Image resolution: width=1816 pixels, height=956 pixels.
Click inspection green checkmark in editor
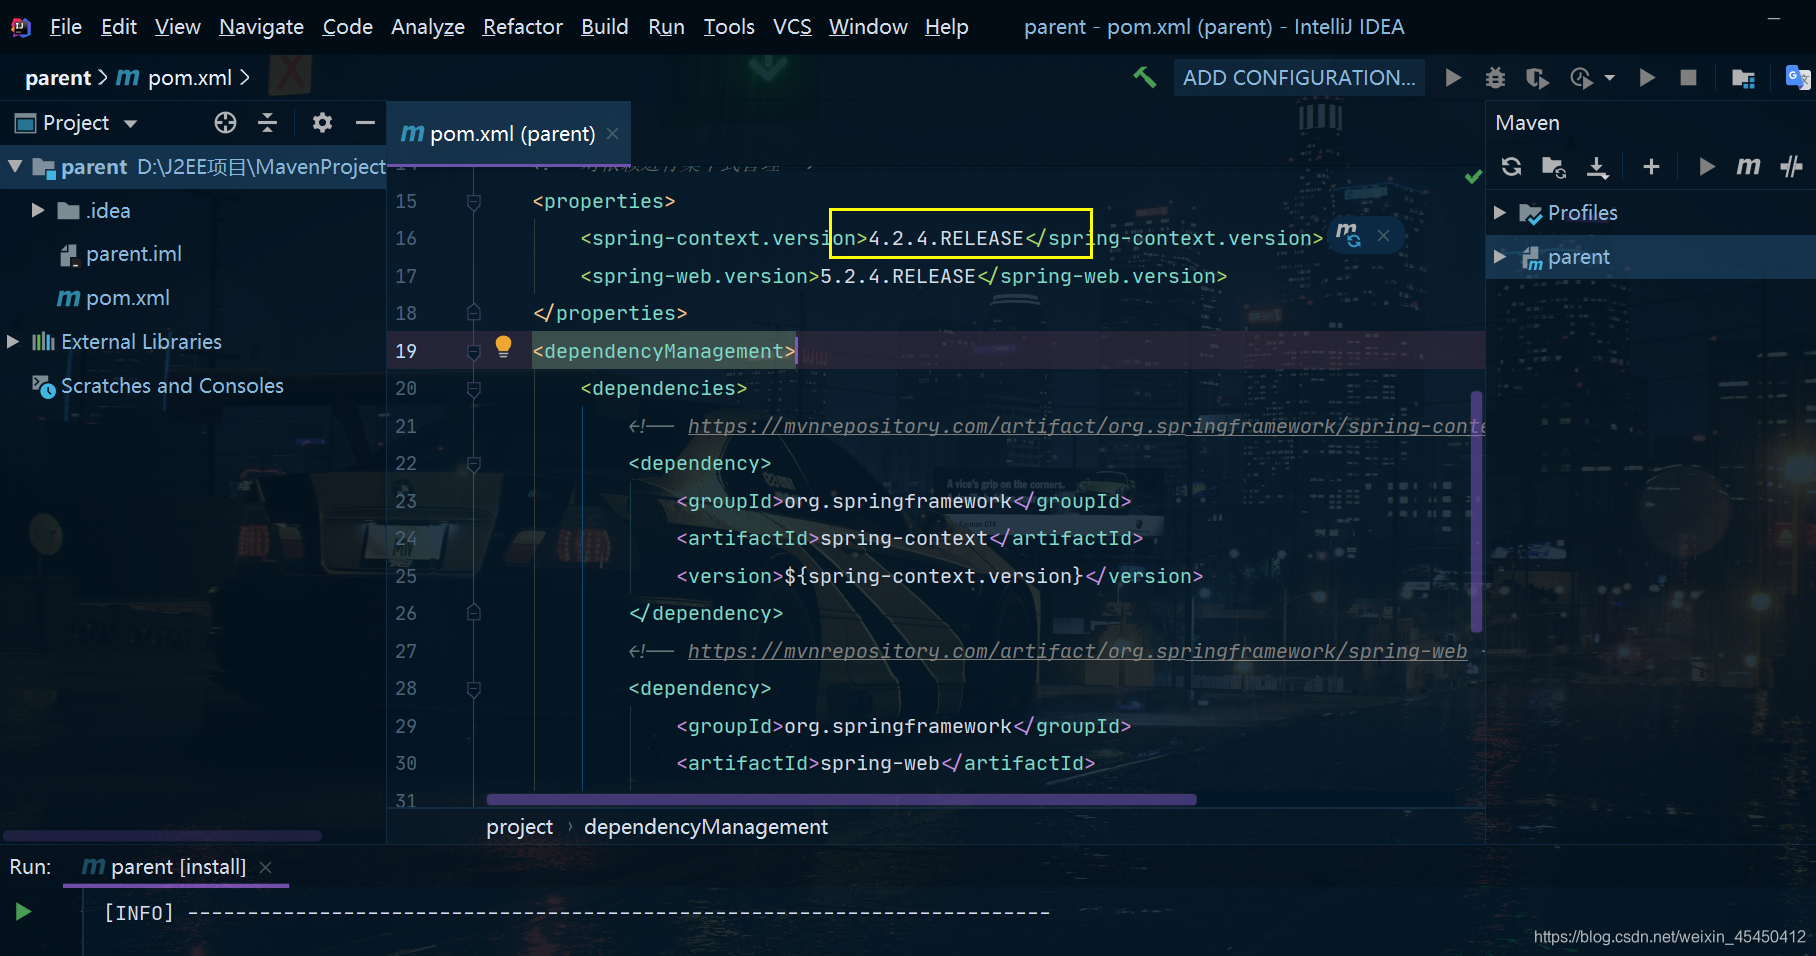(x=1473, y=176)
